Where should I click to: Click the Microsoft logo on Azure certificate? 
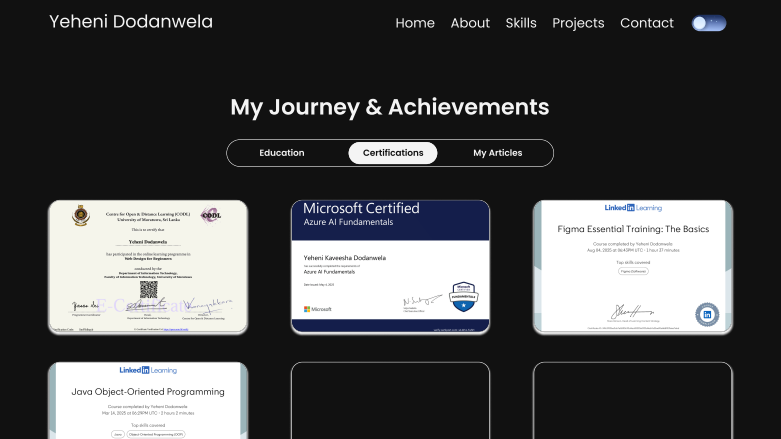[x=318, y=309]
